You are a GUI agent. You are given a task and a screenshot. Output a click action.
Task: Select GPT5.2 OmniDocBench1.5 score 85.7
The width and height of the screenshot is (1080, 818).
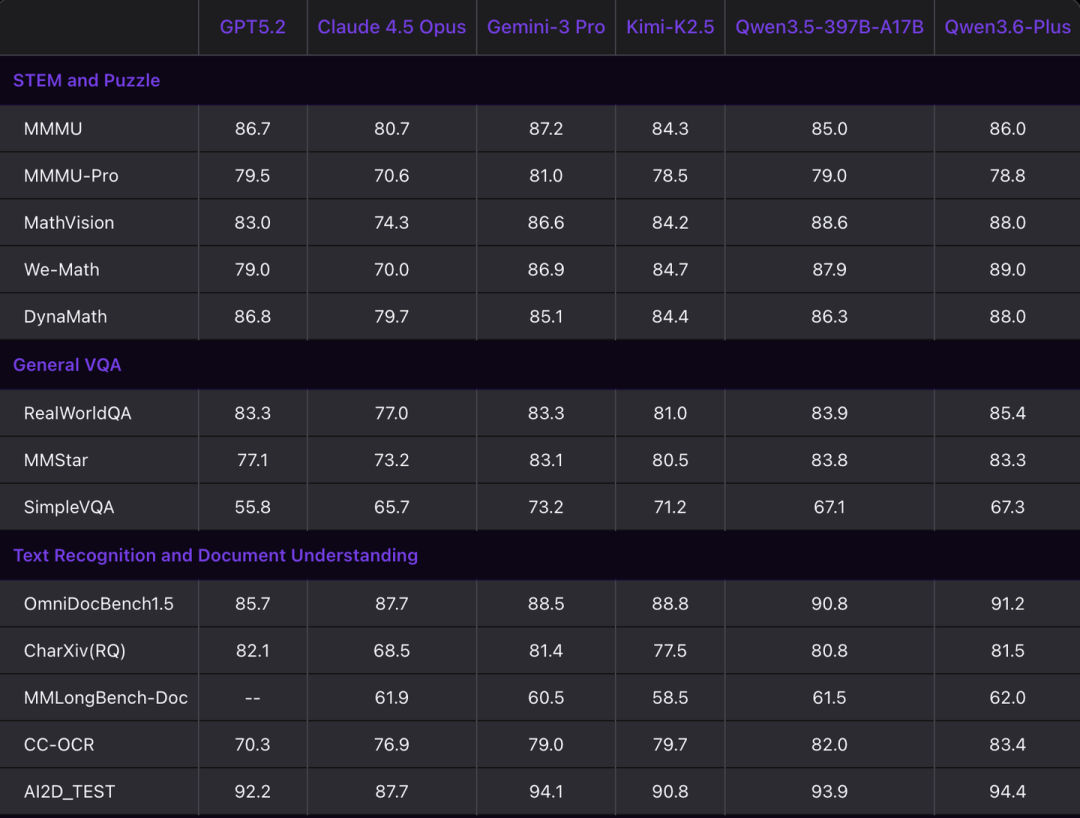[x=252, y=604]
